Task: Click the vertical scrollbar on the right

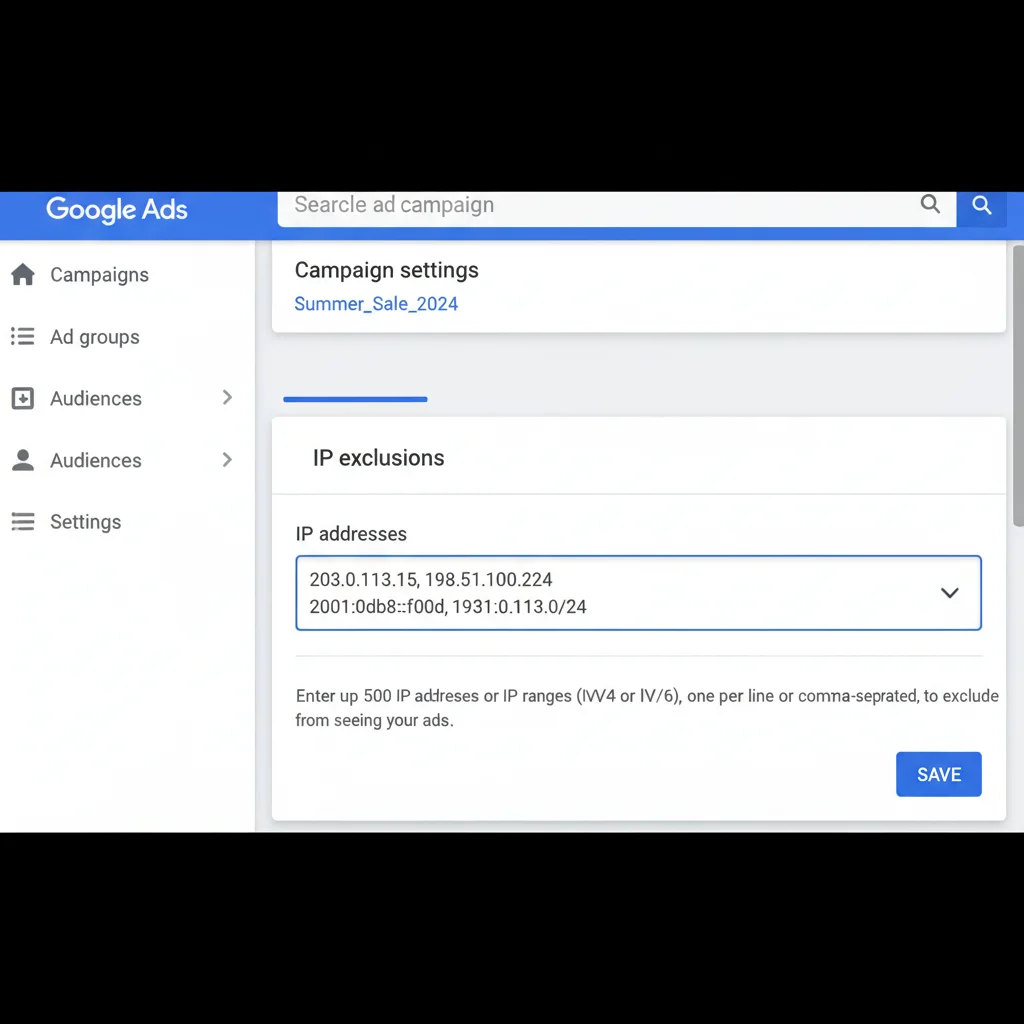Action: [x=1018, y=385]
